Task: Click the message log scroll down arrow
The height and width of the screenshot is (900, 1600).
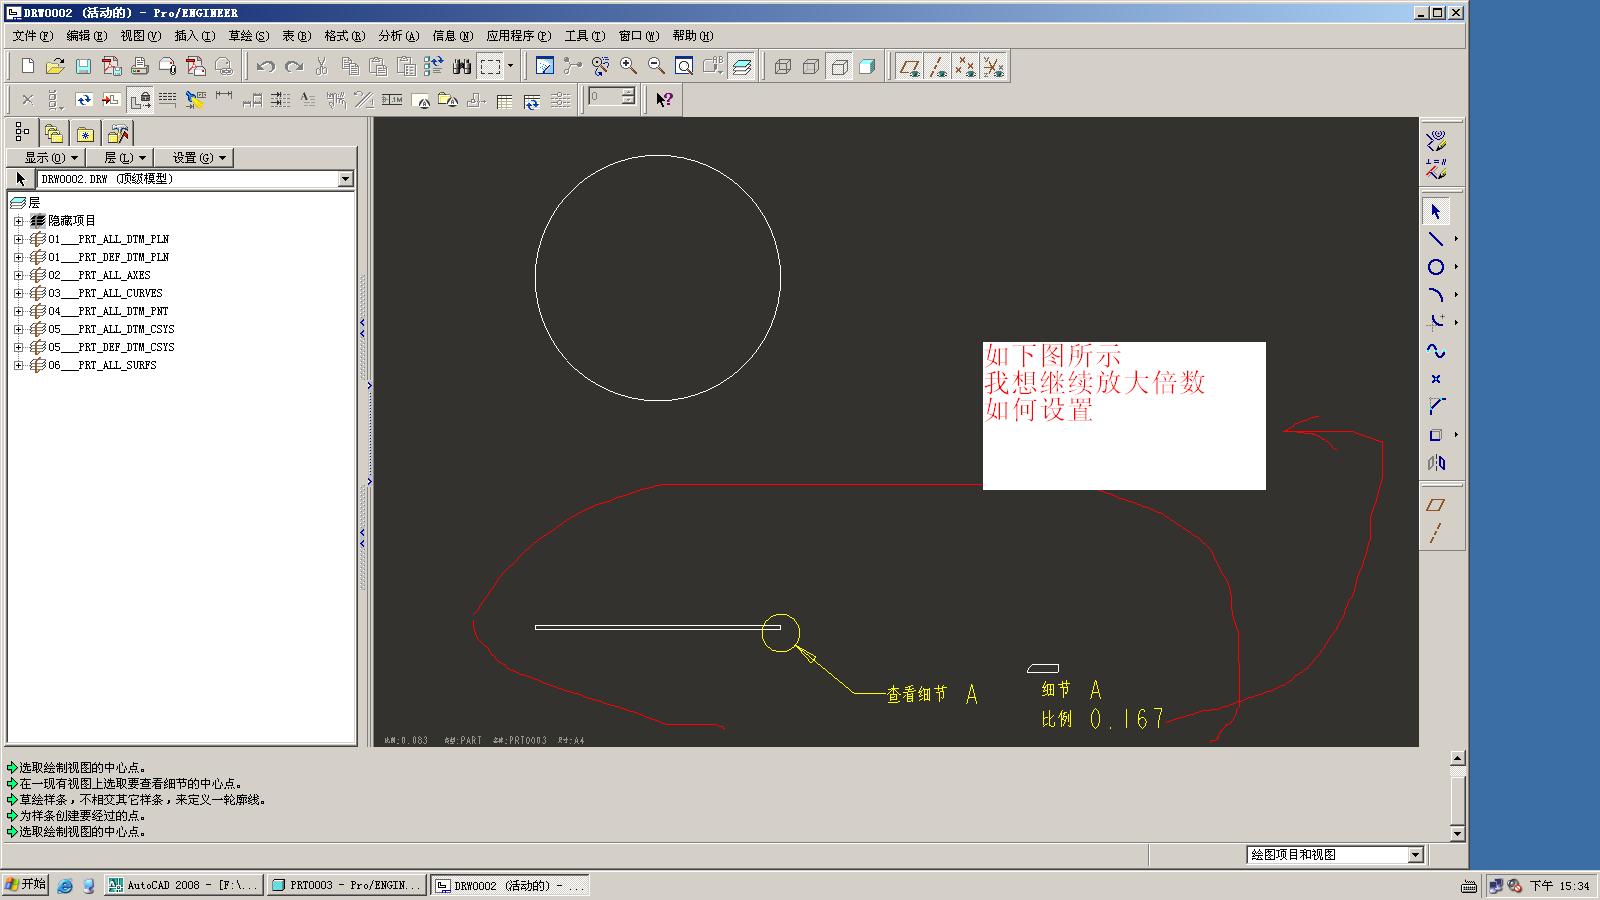Action: pyautogui.click(x=1457, y=833)
